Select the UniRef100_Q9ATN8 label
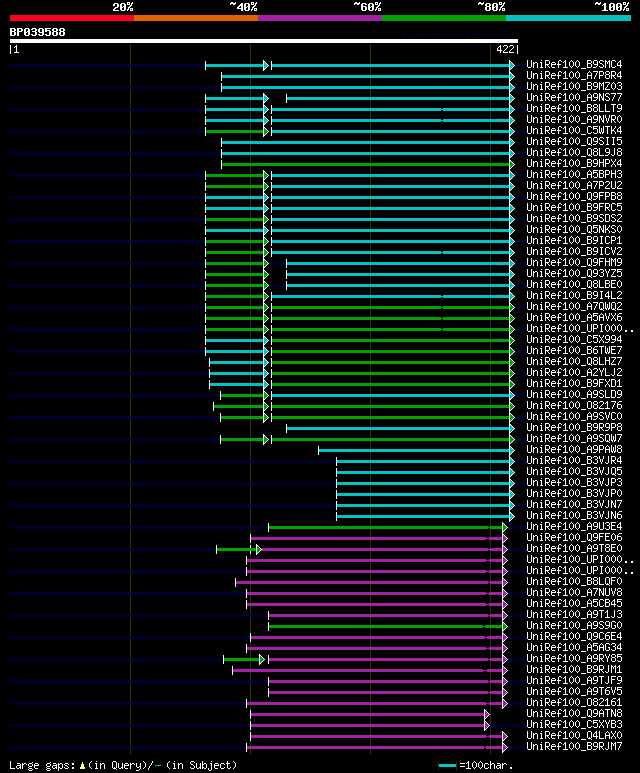 574,713
